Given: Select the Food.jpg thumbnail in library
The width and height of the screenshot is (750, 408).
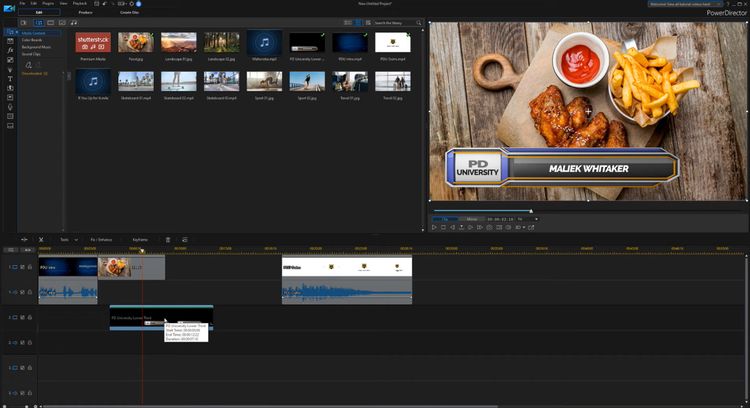Looking at the screenshot, I should (136, 43).
